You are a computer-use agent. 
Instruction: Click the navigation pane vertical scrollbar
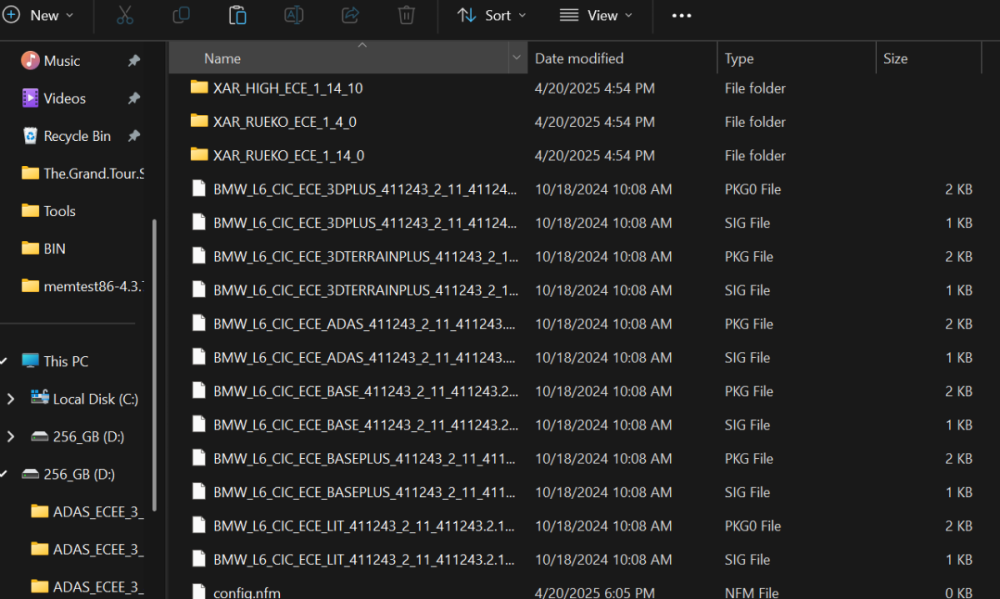click(x=154, y=360)
